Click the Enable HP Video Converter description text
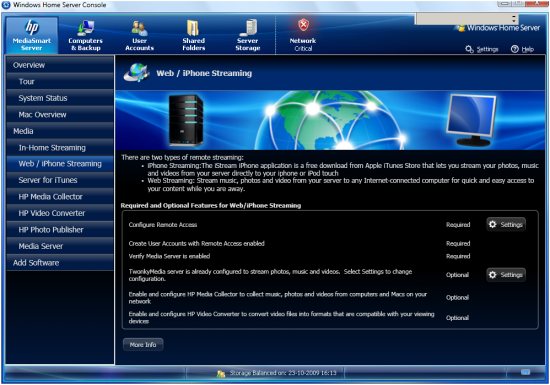 point(281,317)
